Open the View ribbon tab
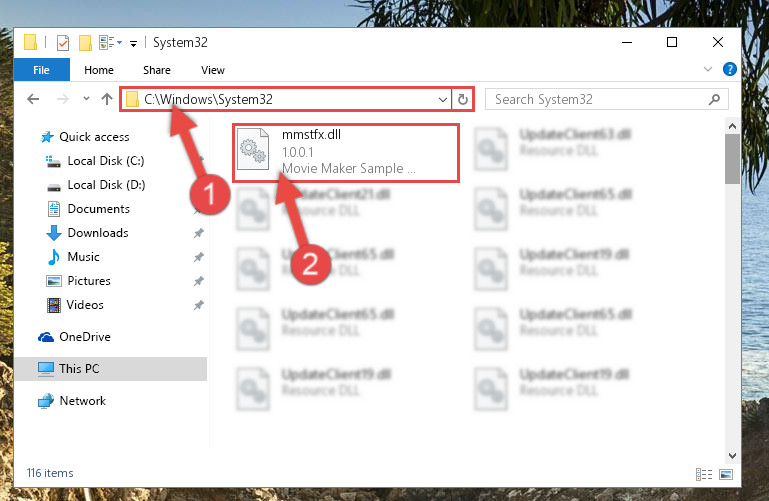The height and width of the screenshot is (501, 769). pyautogui.click(x=213, y=70)
